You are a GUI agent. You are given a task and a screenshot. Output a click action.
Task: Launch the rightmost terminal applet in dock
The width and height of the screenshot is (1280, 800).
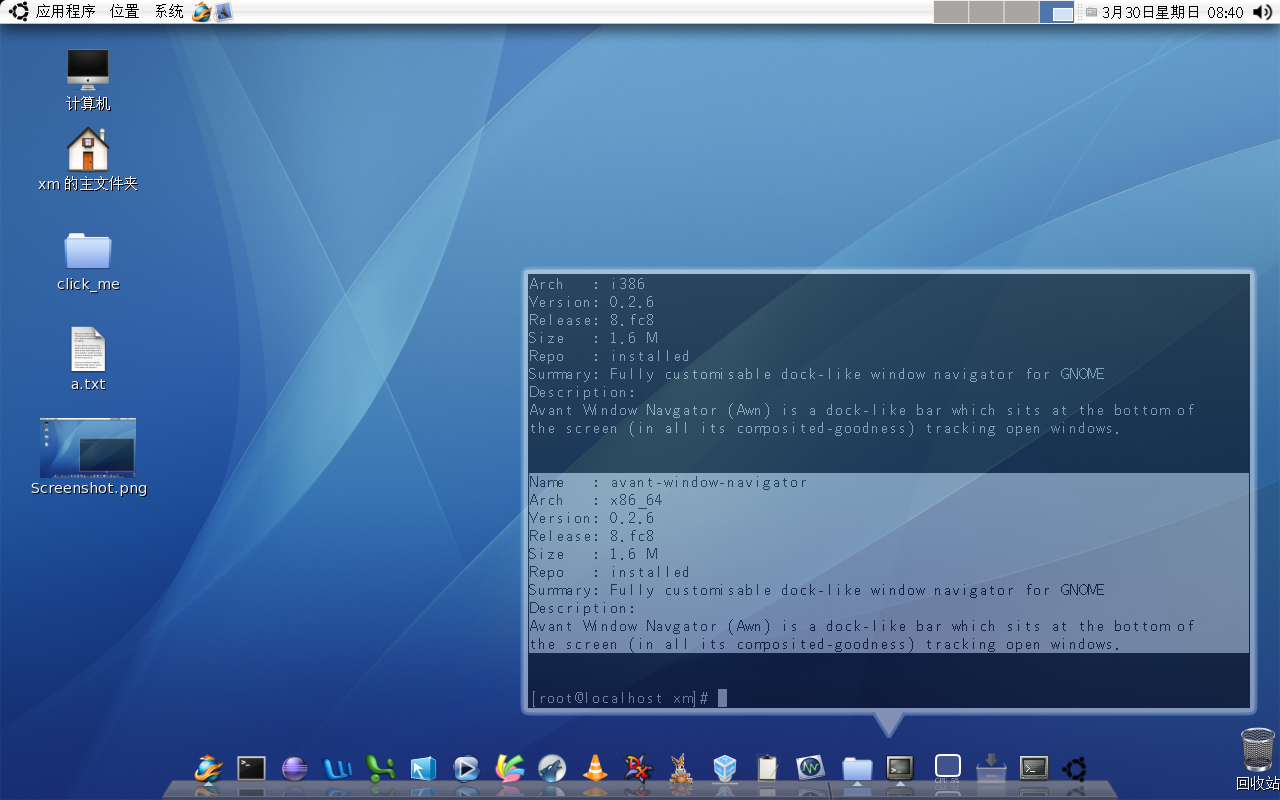(1033, 768)
